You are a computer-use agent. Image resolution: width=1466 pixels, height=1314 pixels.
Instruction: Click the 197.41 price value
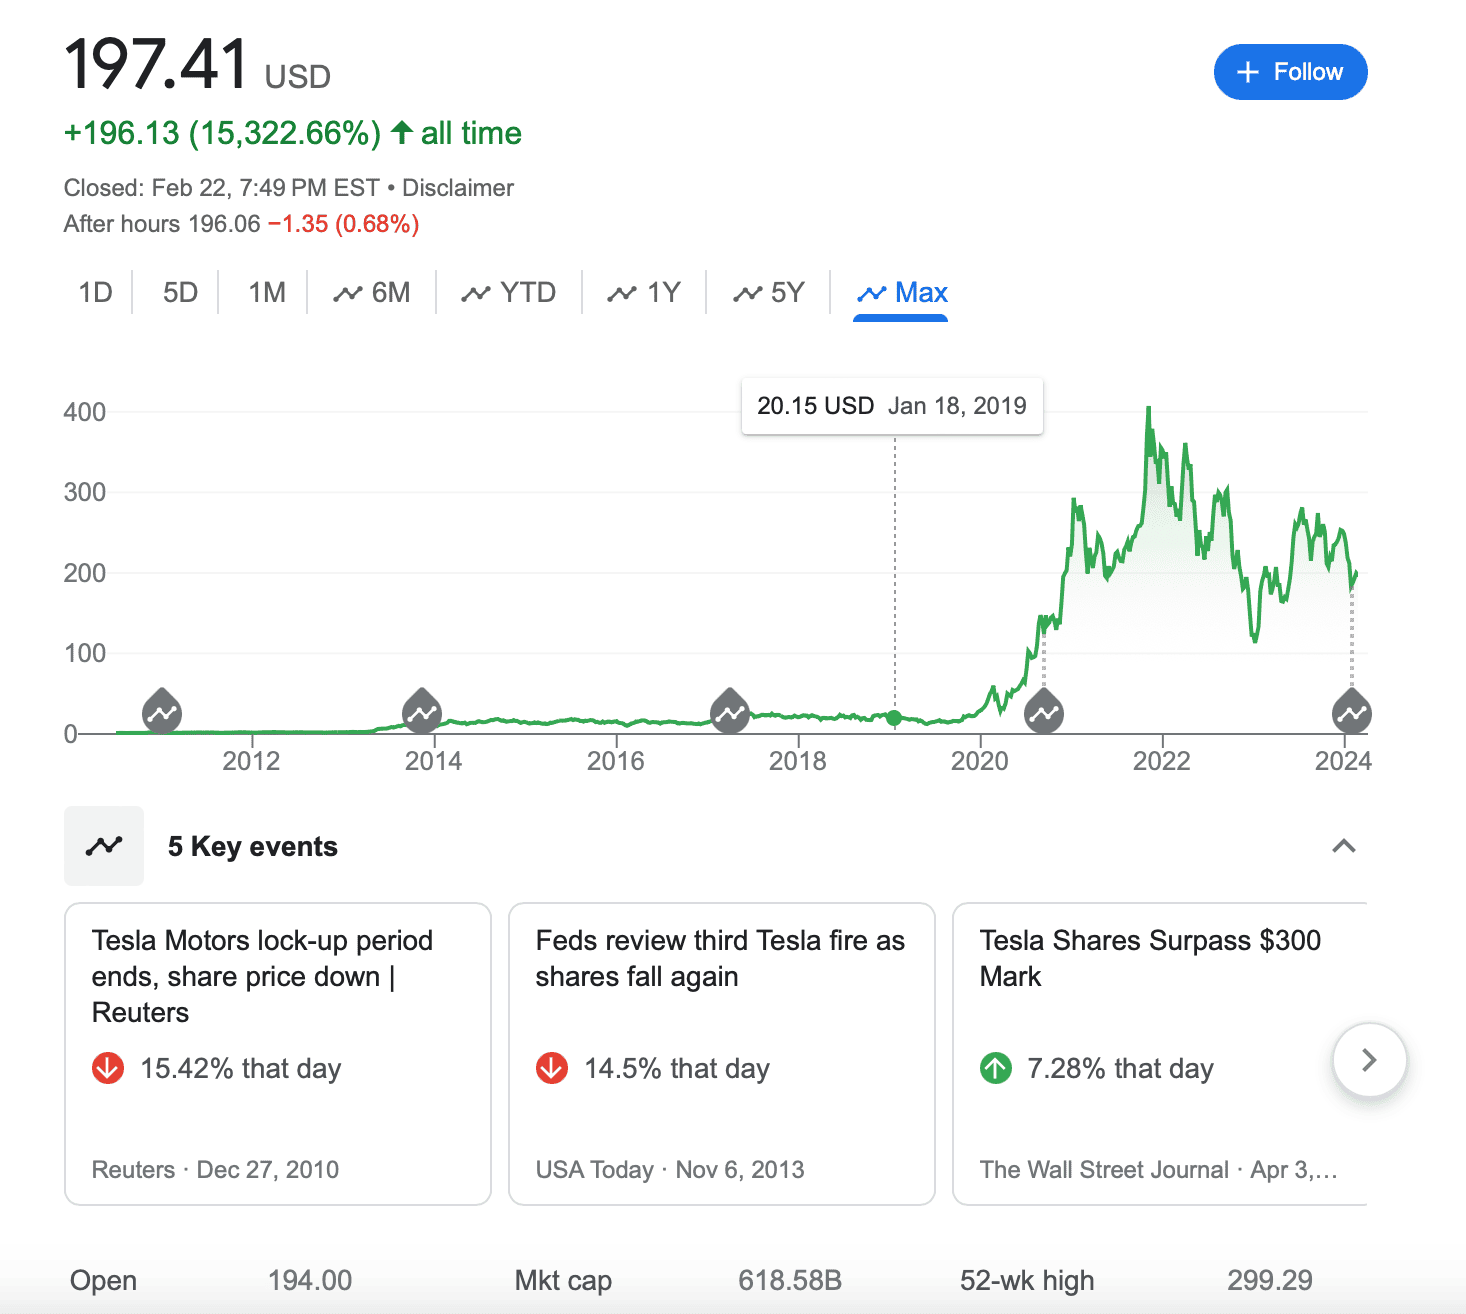coord(156,64)
